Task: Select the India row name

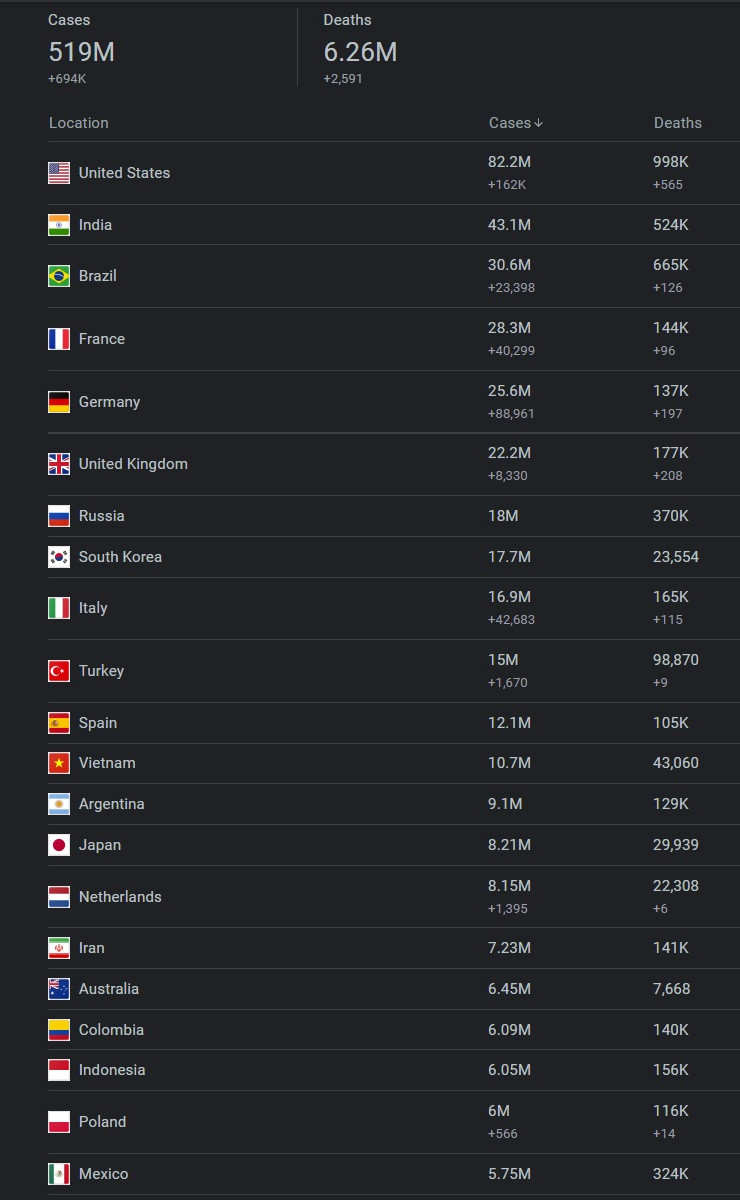Action: coord(95,225)
